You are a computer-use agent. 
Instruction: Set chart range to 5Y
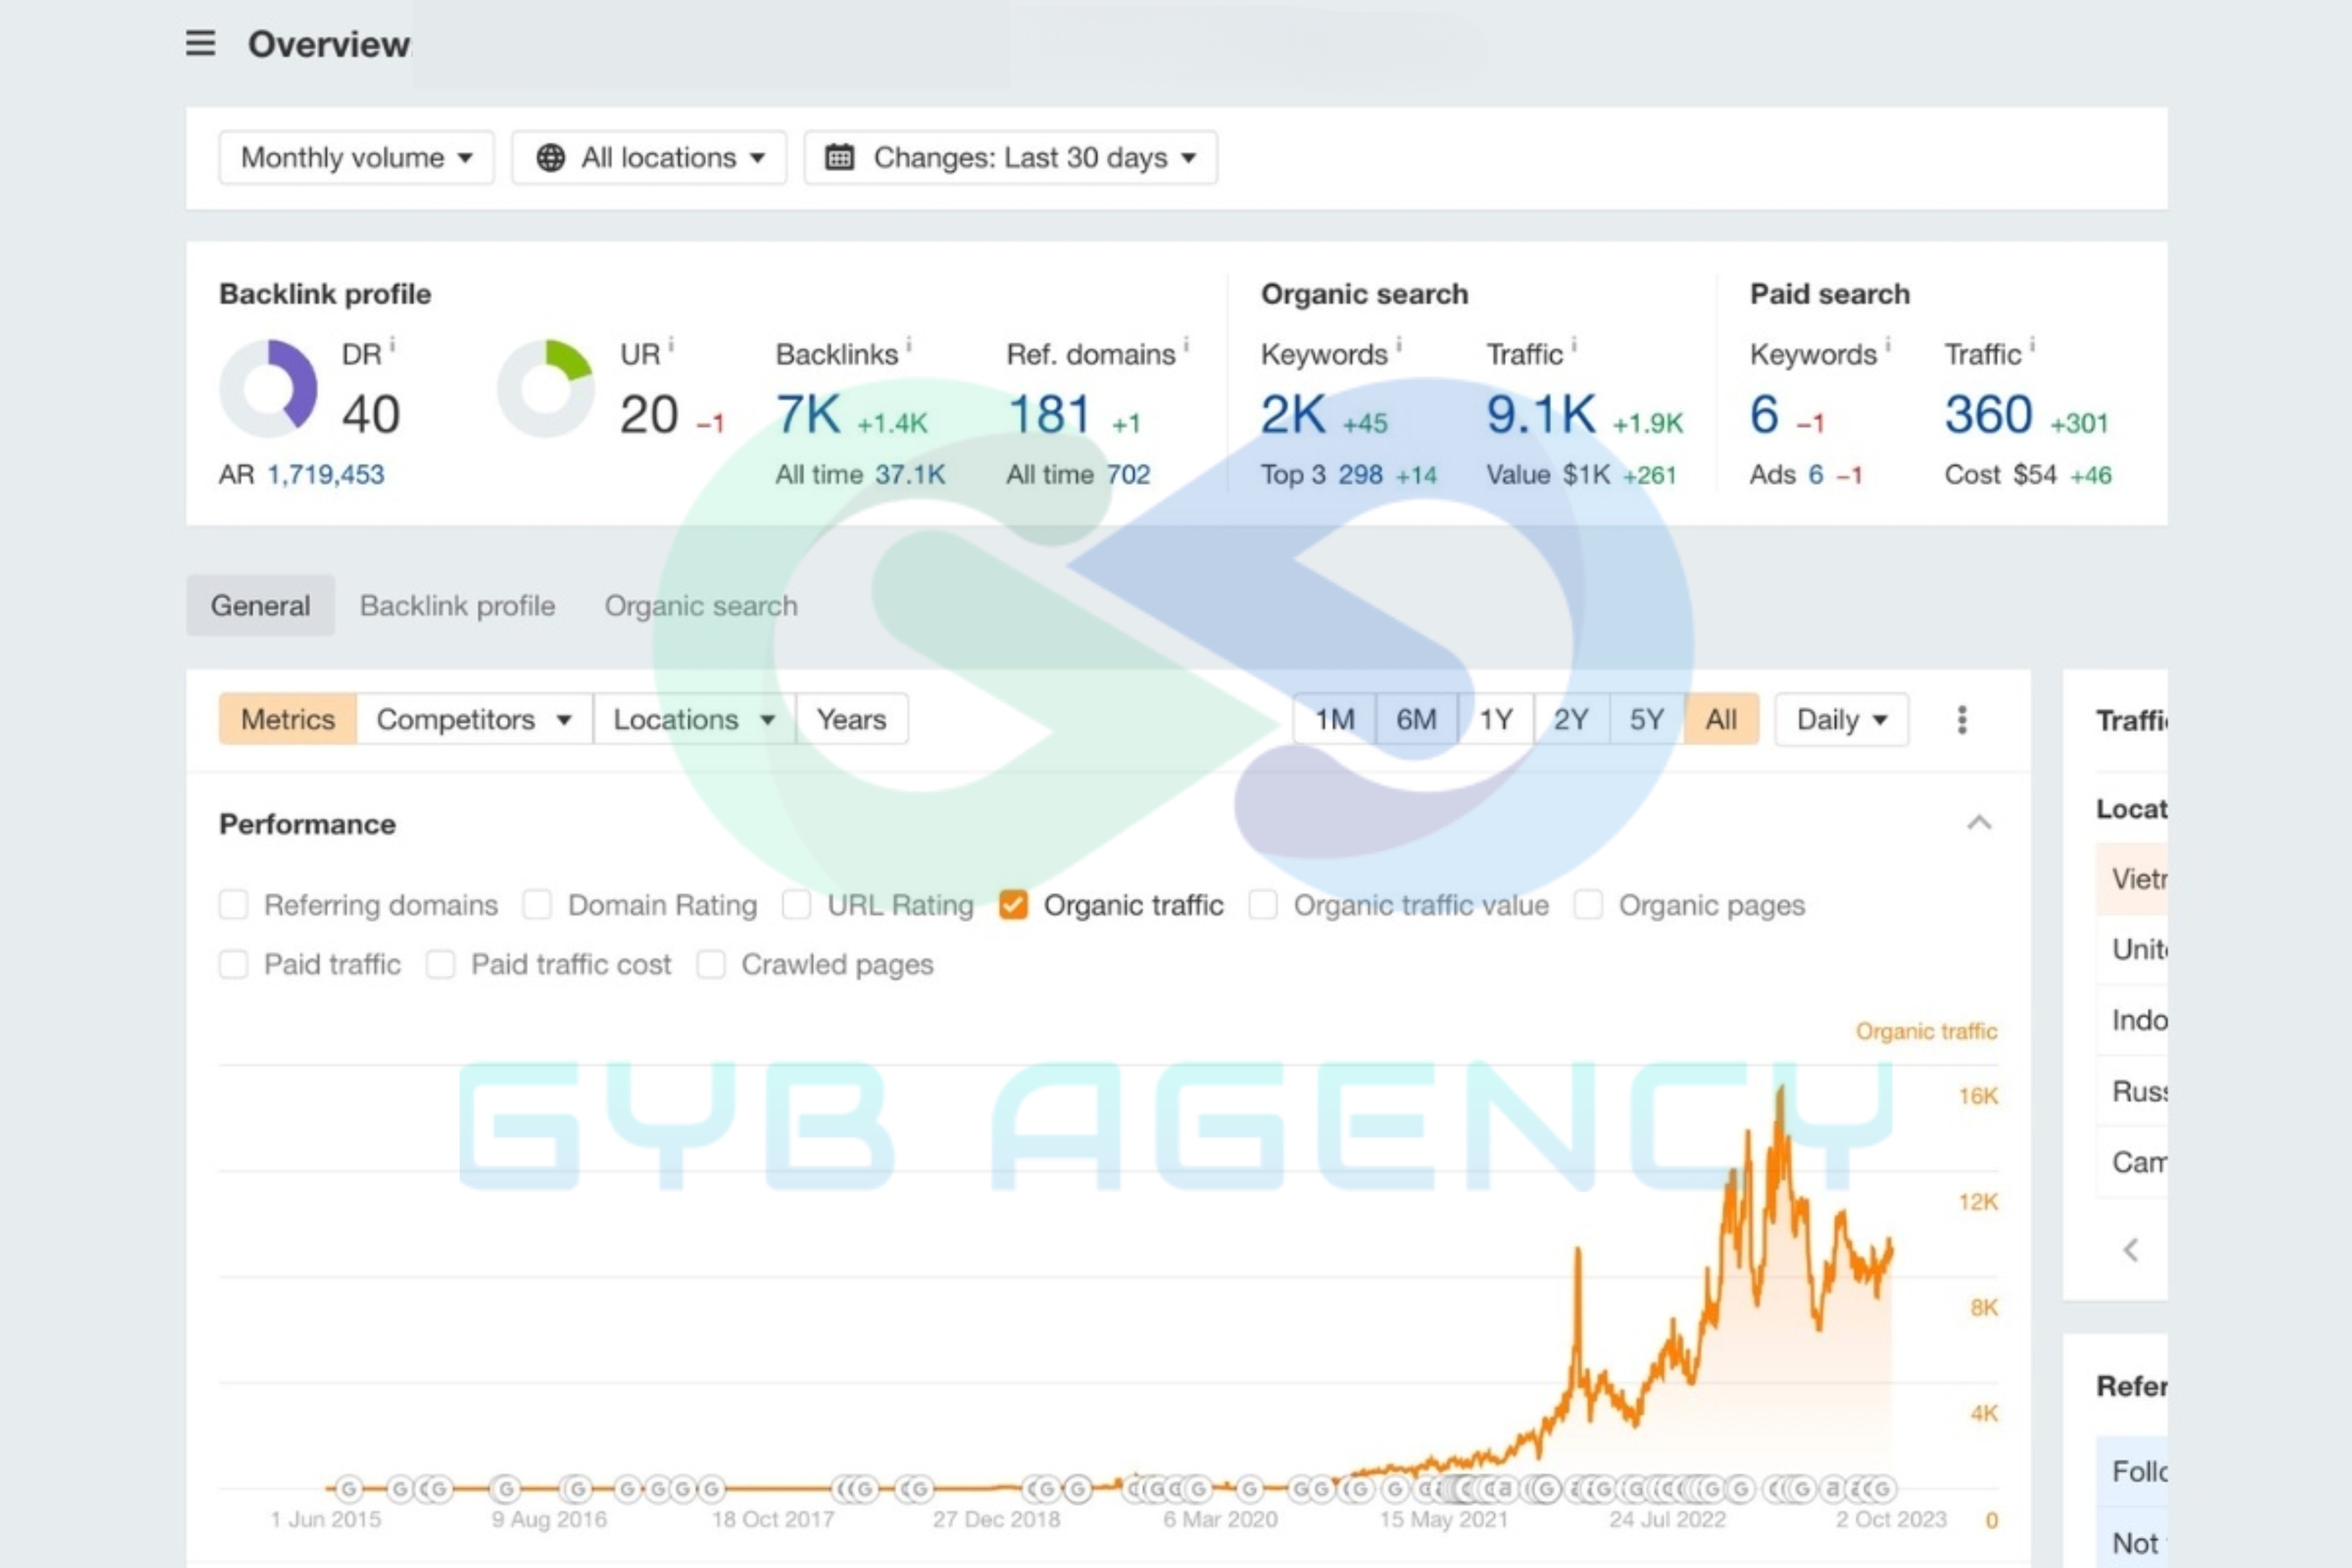coord(1647,719)
